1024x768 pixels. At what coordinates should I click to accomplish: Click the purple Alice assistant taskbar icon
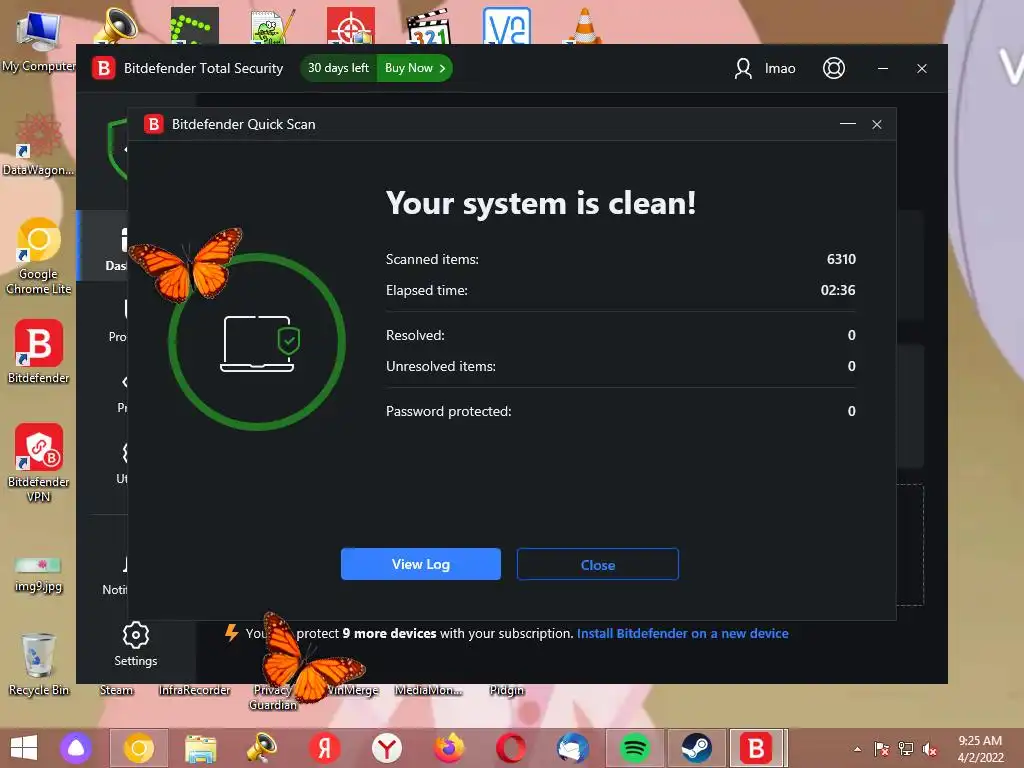[x=76, y=748]
